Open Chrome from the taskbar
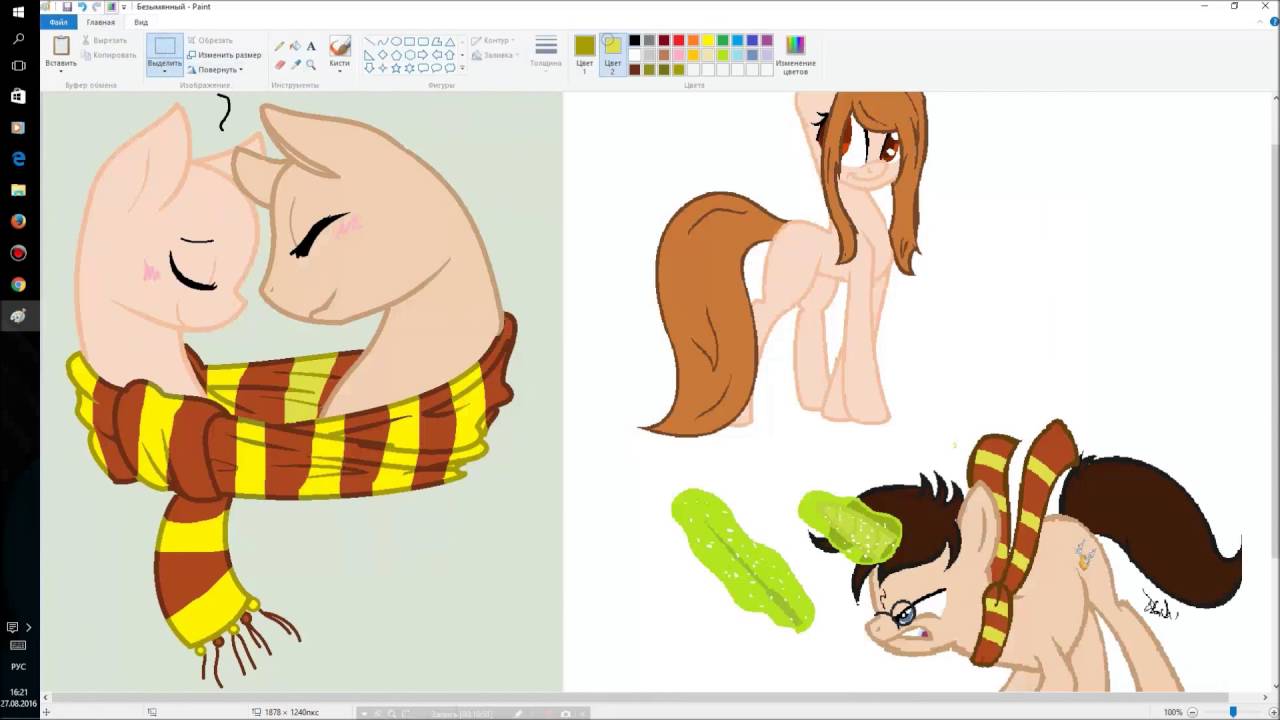The image size is (1280, 720). click(18, 285)
